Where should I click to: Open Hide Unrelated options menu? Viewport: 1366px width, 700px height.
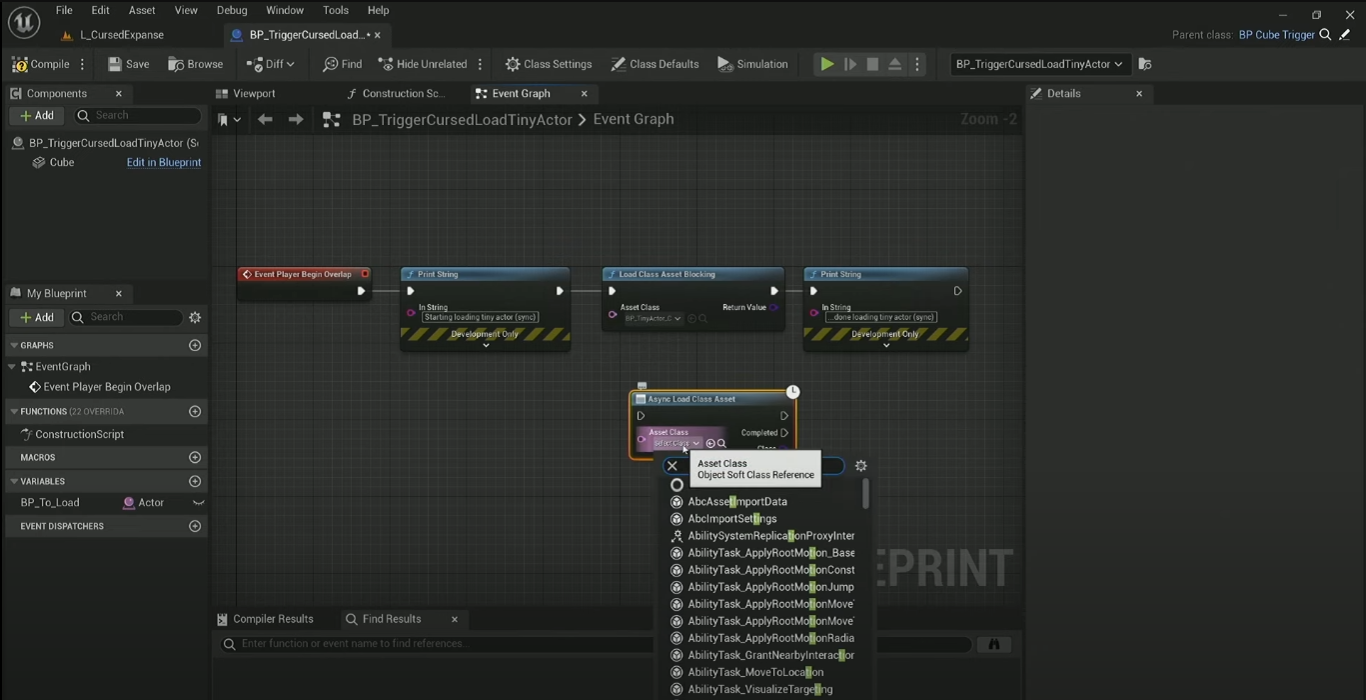pos(481,64)
